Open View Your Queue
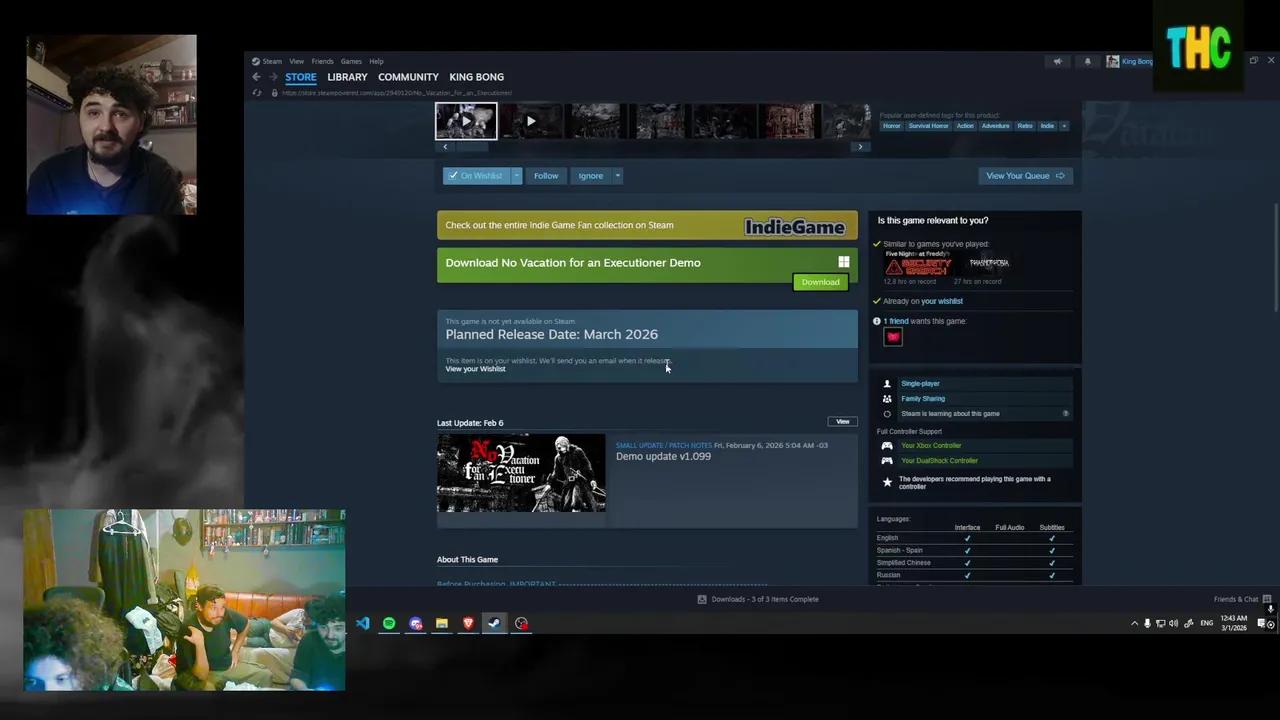This screenshot has height=720, width=1280. pos(1025,176)
